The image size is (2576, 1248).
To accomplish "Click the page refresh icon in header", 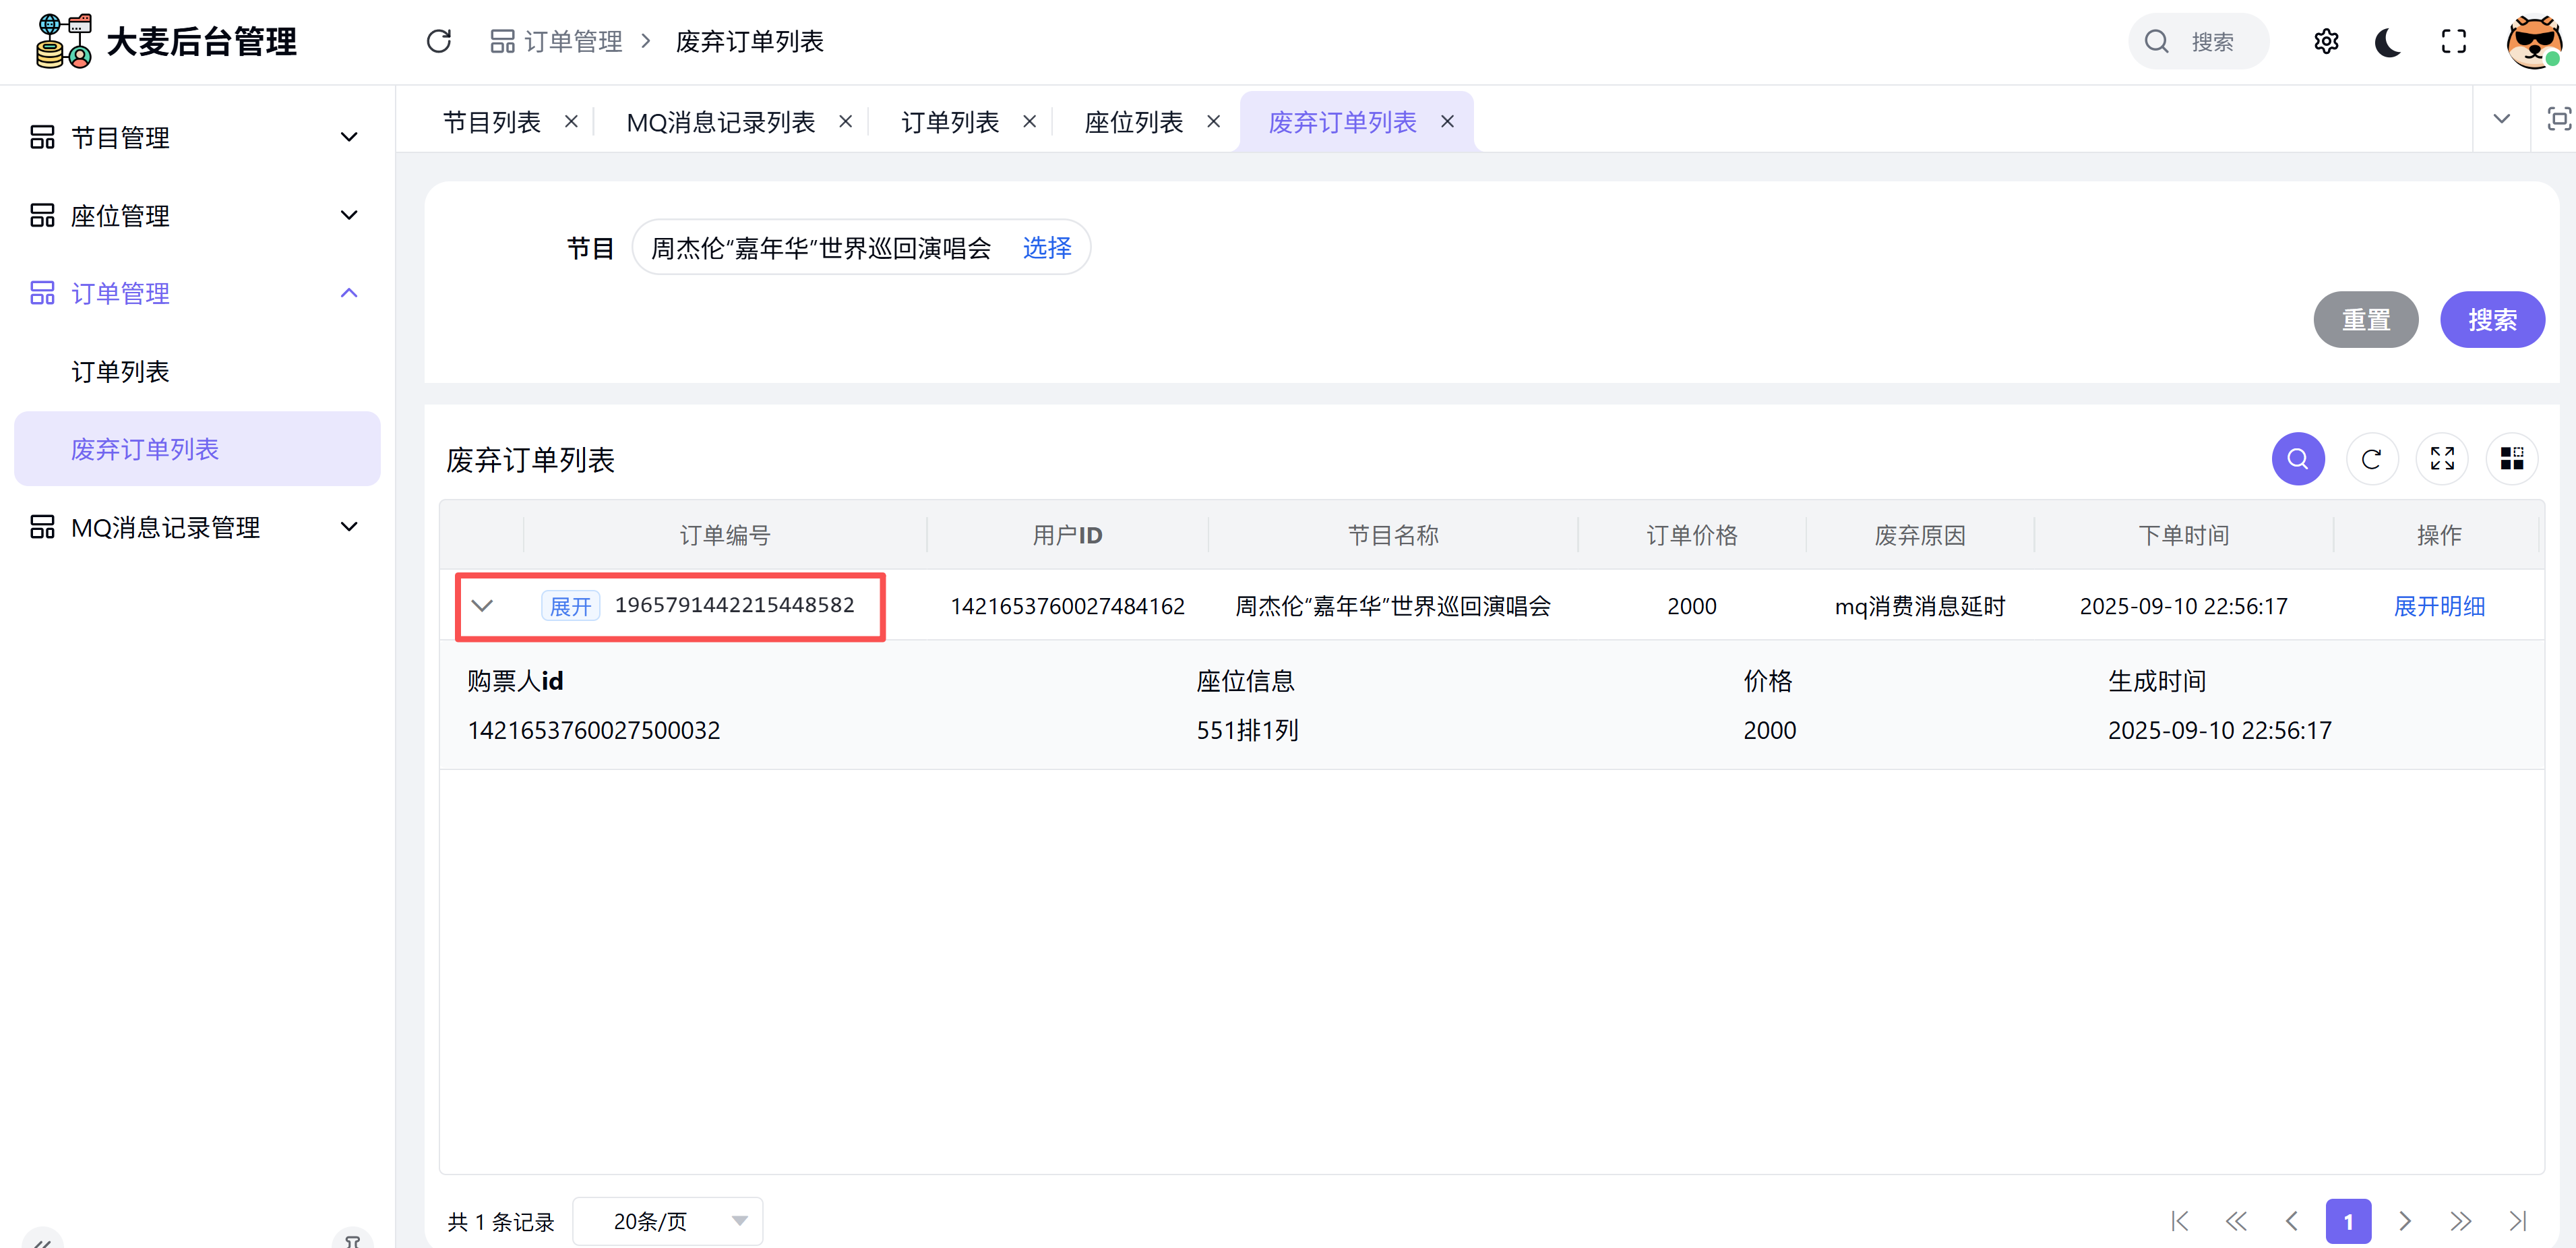I will (x=438, y=41).
